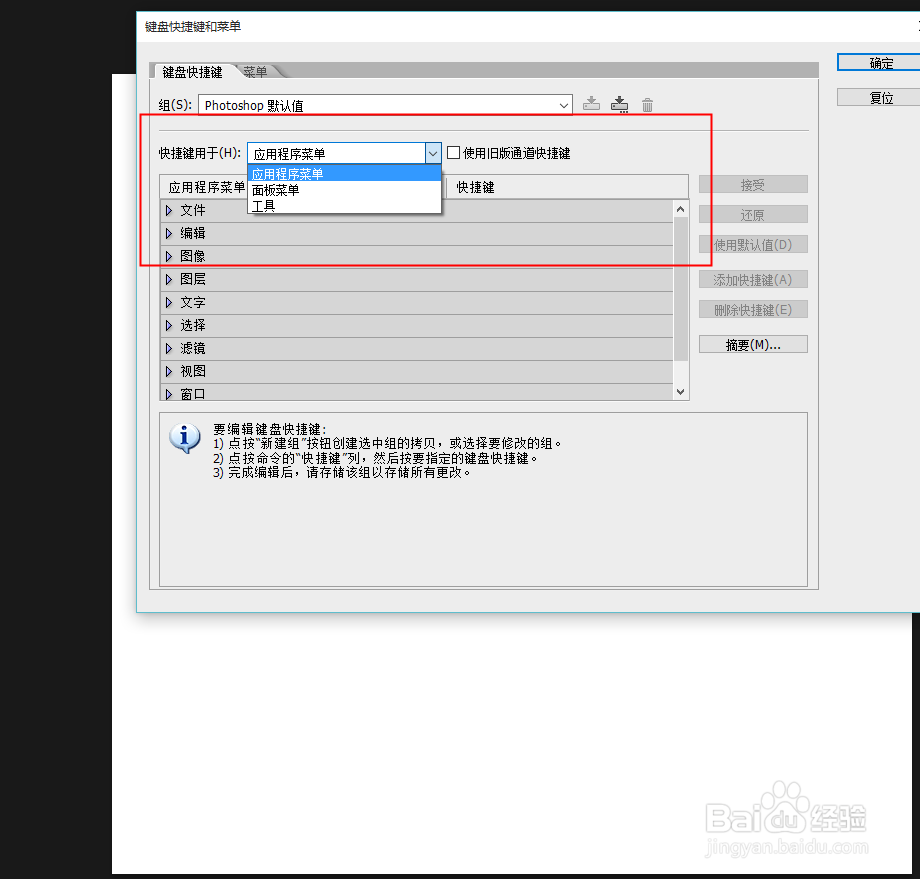Screen dimensions: 920x879
Task: Click 删除快捷键(E) button
Action: pos(753,310)
